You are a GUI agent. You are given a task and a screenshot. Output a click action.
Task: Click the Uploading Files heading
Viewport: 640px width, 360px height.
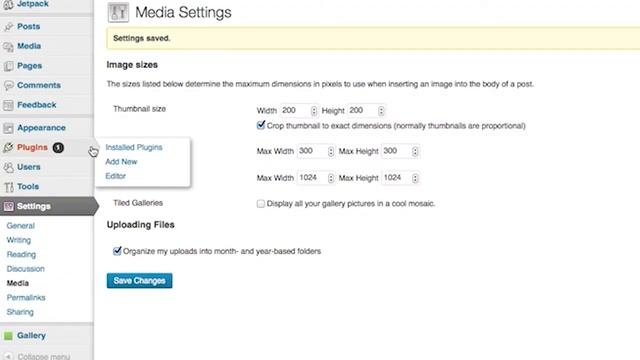[x=140, y=225]
